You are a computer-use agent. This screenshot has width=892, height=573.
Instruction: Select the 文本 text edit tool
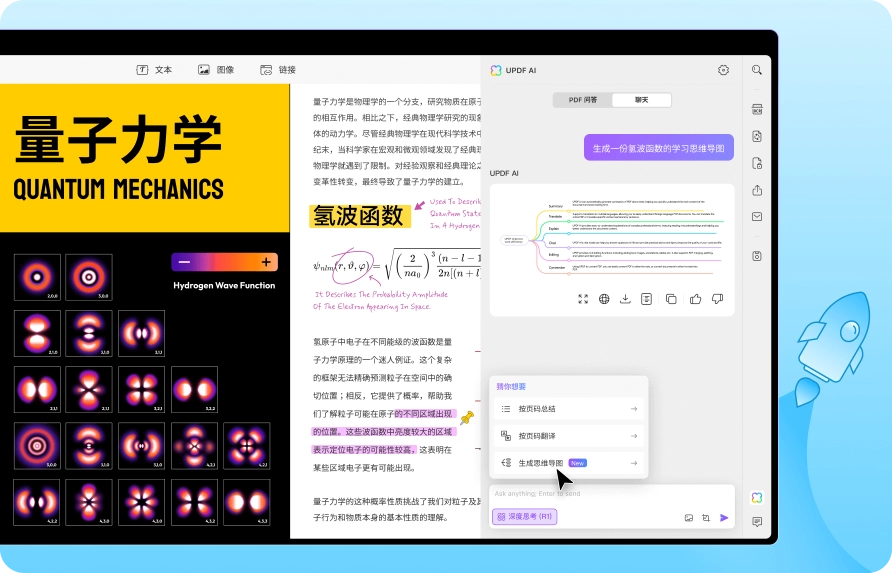[154, 69]
